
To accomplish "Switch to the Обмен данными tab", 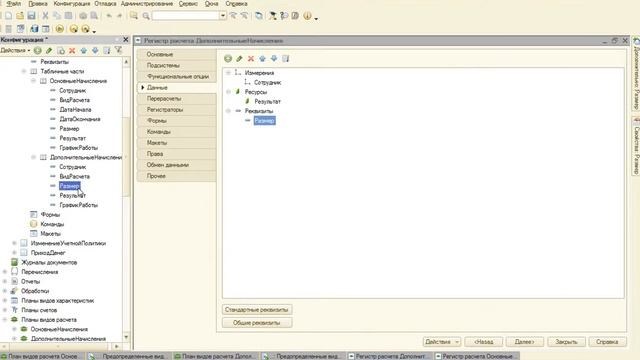I will [x=177, y=165].
